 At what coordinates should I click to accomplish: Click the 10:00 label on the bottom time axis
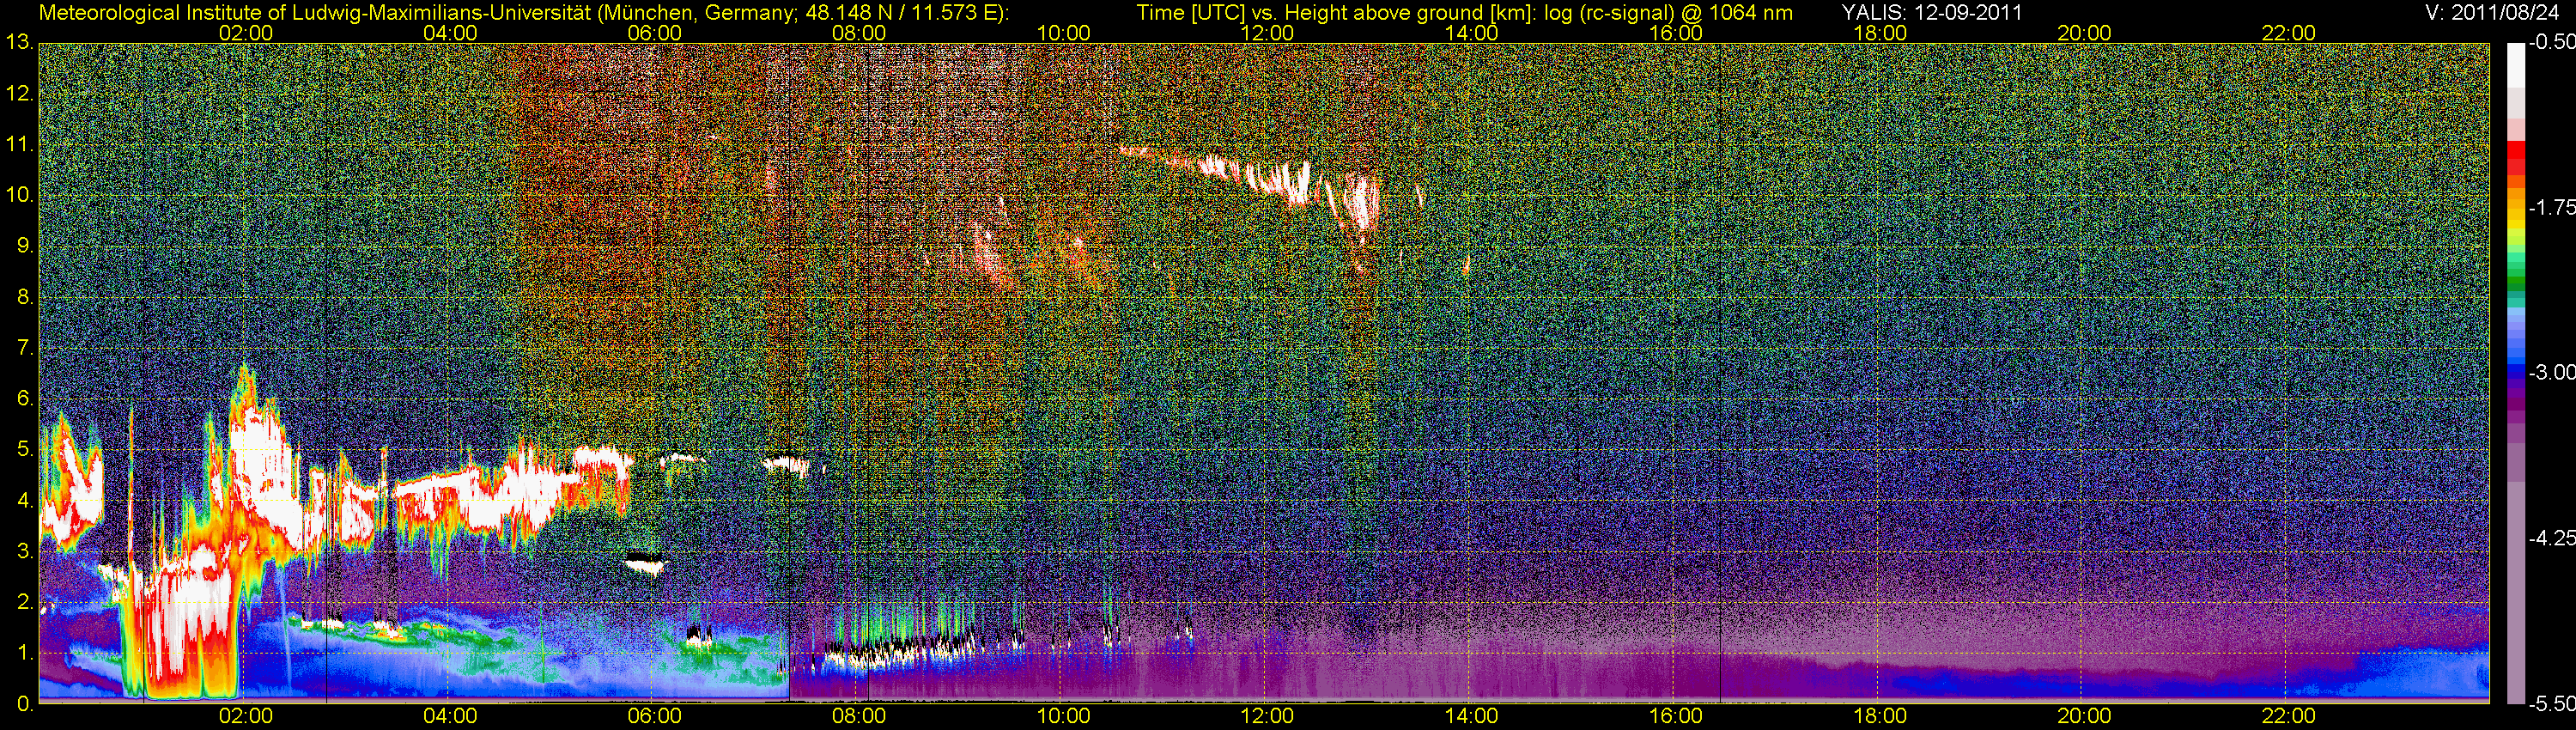coord(1063,716)
